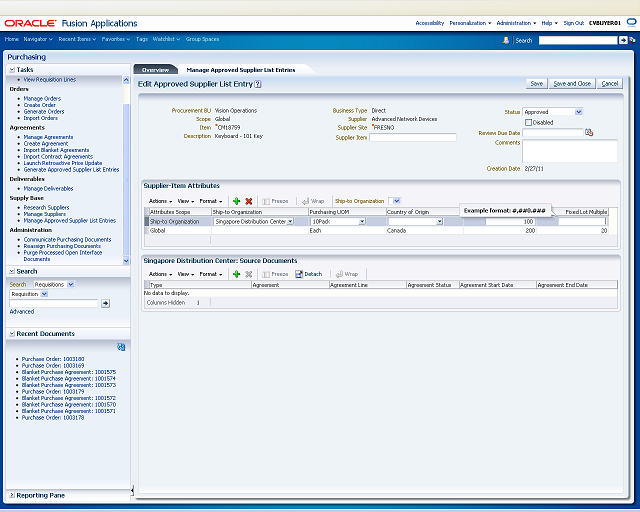The image size is (640, 512).
Task: Click in Supplier Item input field
Action: pyautogui.click(x=413, y=138)
